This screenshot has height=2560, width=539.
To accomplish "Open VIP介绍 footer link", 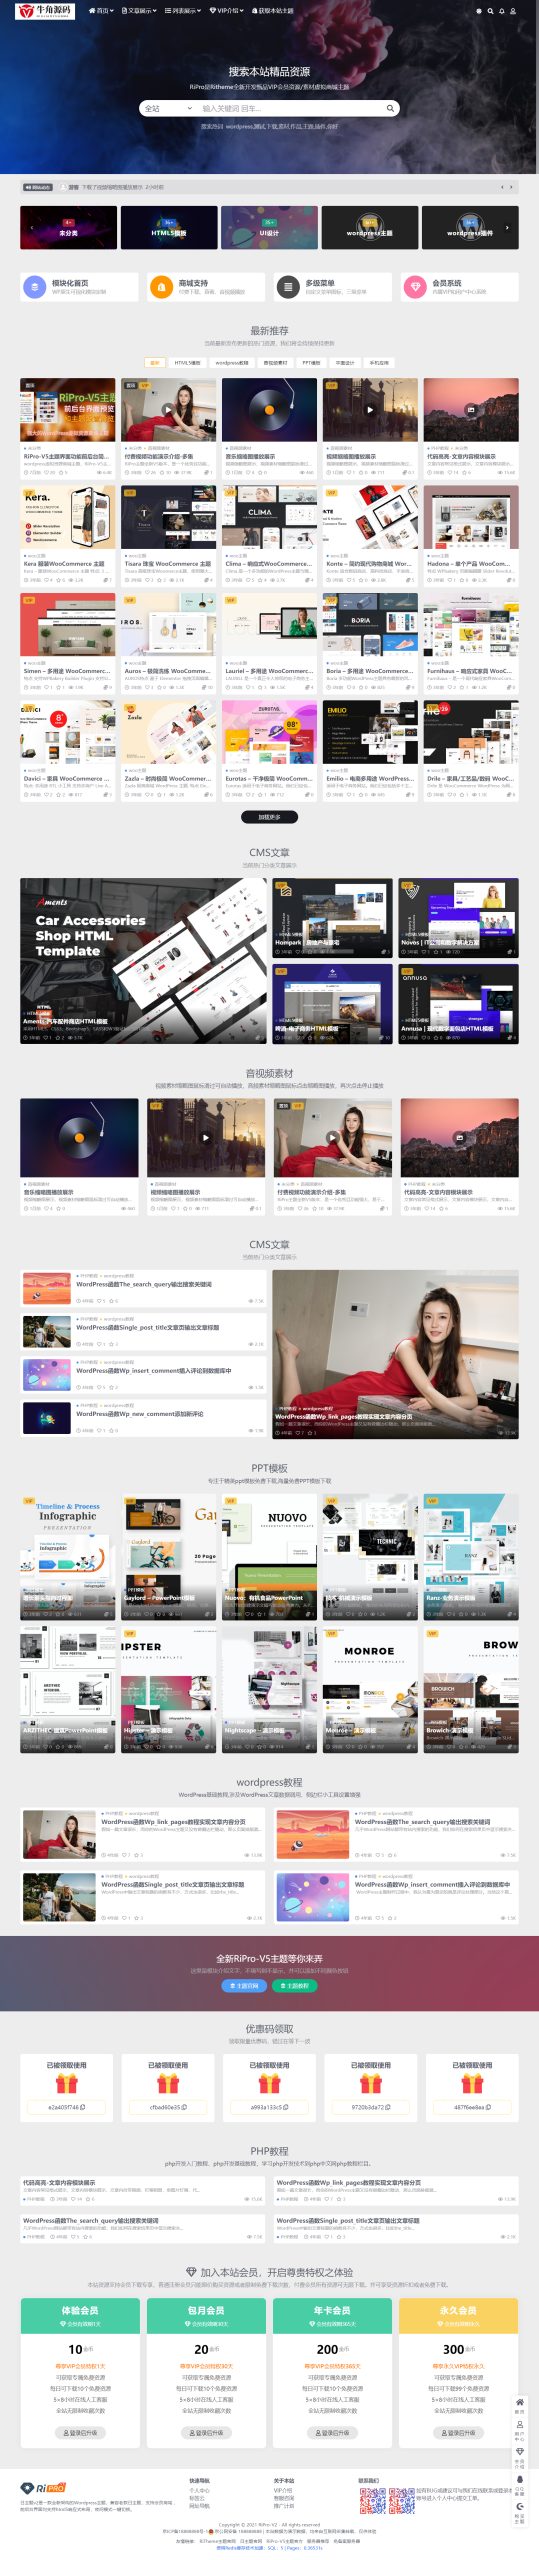I will 284,2489.
